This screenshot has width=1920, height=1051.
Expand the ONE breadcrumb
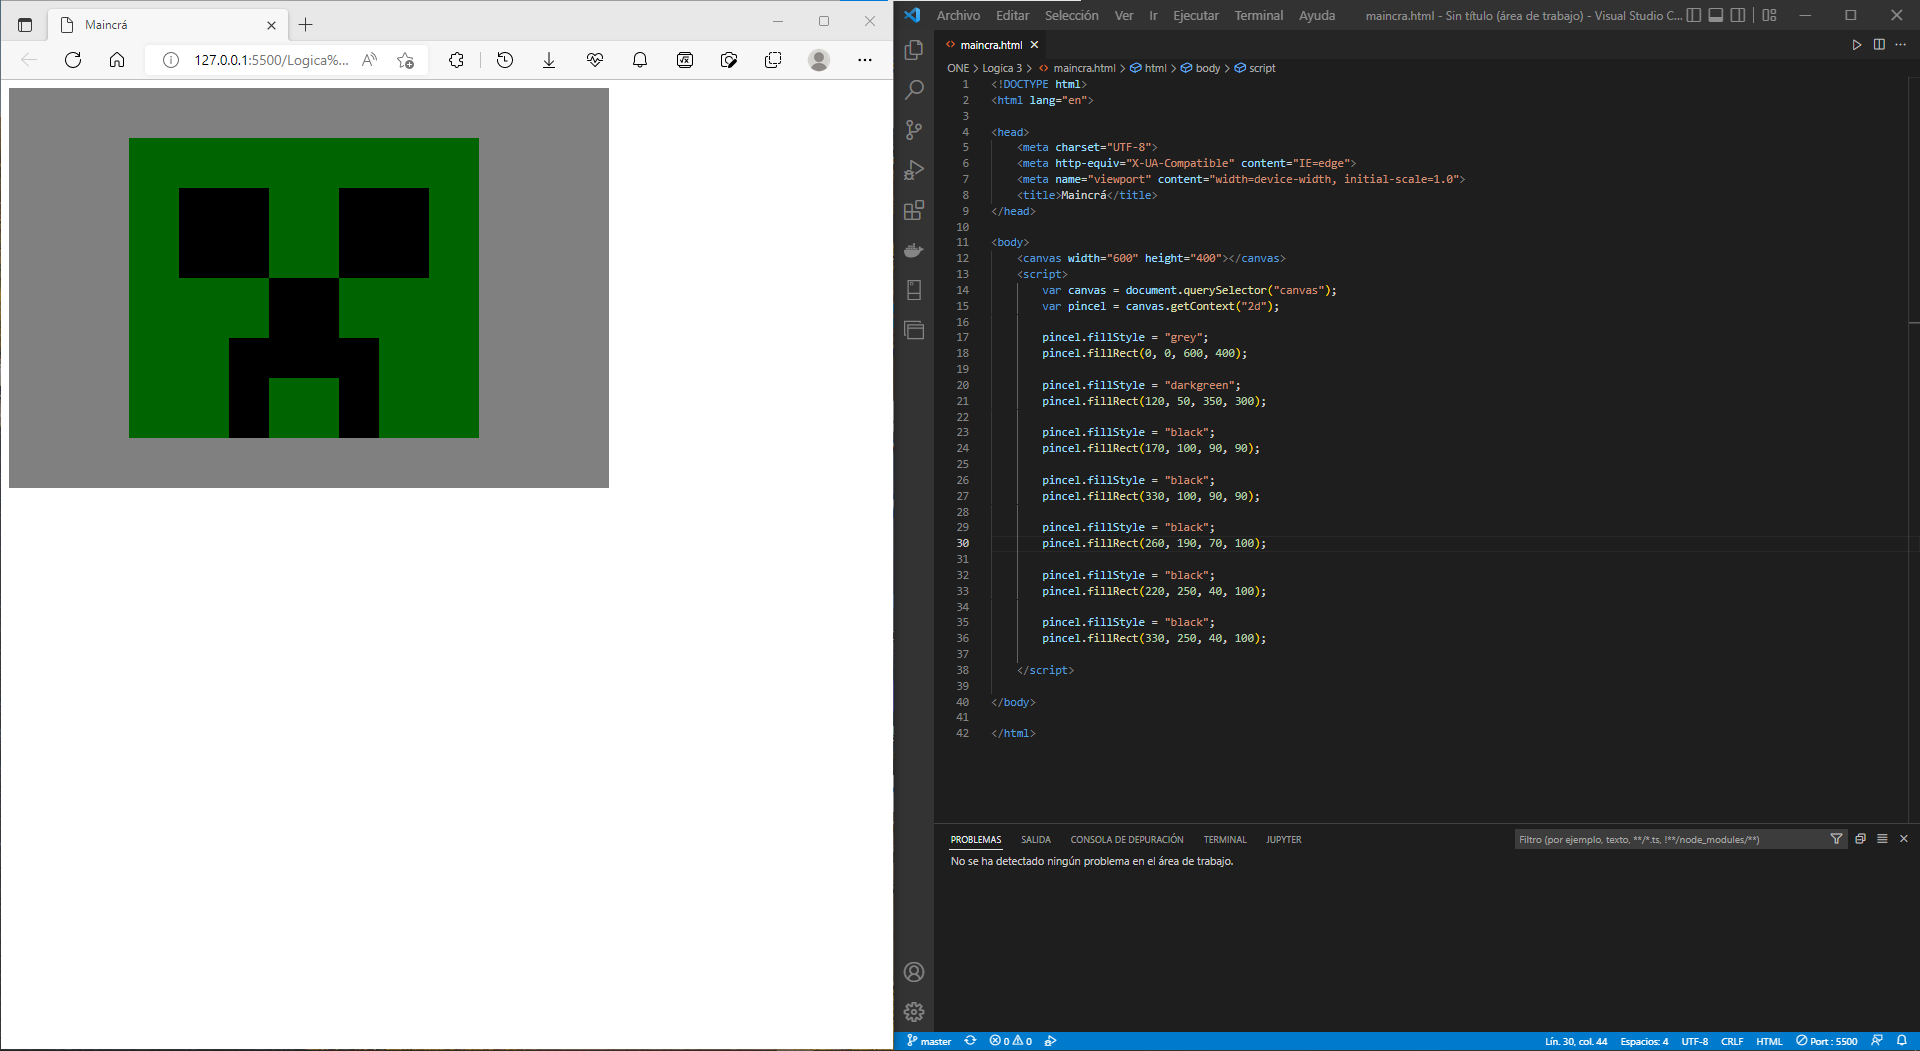[x=958, y=68]
